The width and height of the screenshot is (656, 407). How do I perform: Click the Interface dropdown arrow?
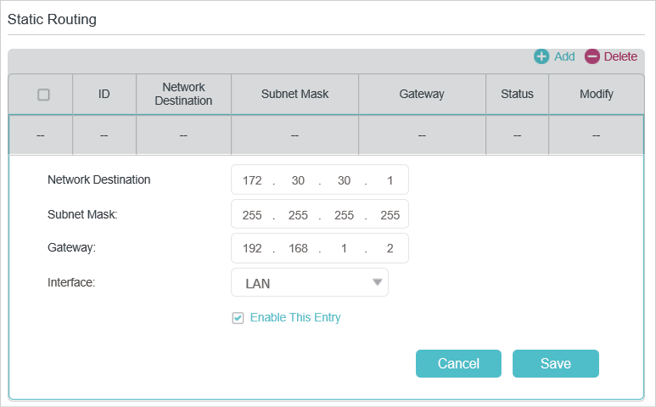tap(377, 282)
